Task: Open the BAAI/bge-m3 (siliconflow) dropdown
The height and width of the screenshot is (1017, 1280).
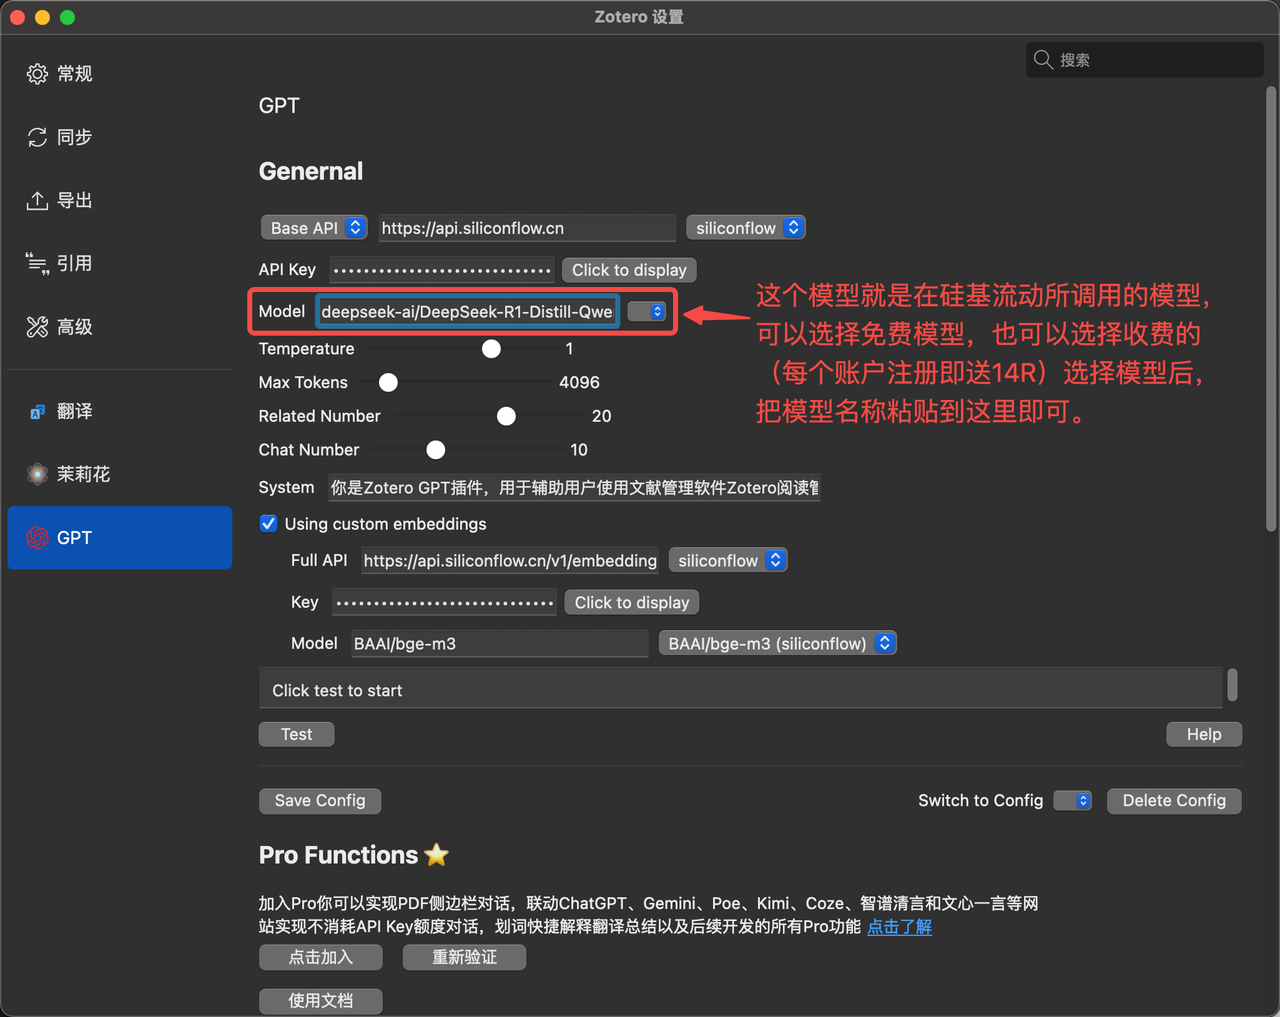Action: tap(777, 644)
